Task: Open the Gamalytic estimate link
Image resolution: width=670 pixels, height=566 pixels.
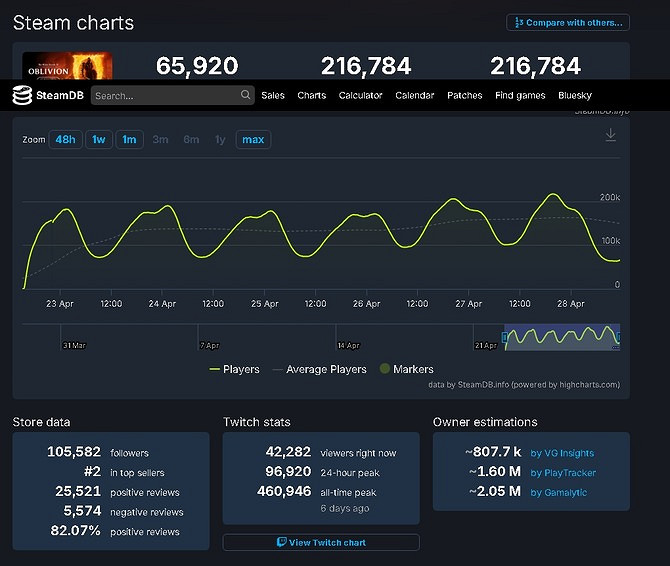Action: pos(558,492)
